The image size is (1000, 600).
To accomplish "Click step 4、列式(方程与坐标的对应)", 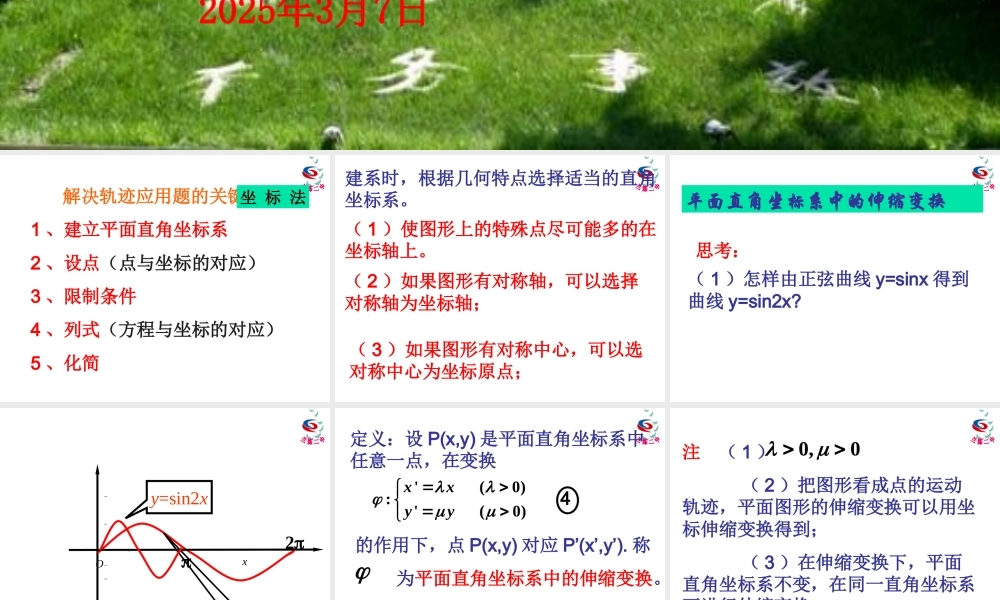I will [x=152, y=329].
